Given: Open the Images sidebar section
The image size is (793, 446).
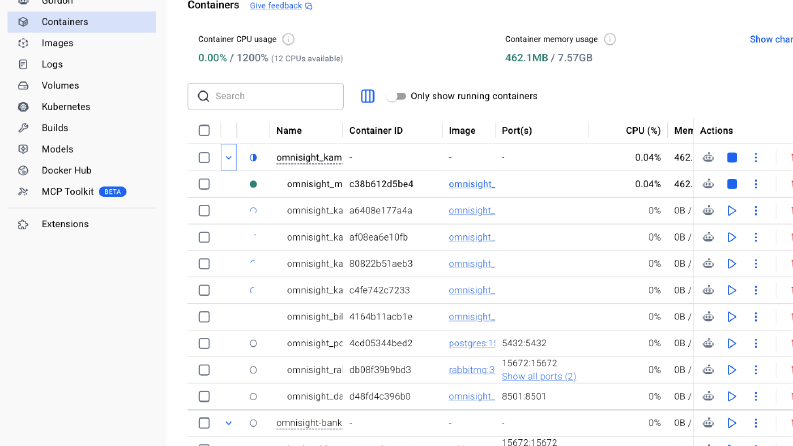Looking at the screenshot, I should point(81,43).
